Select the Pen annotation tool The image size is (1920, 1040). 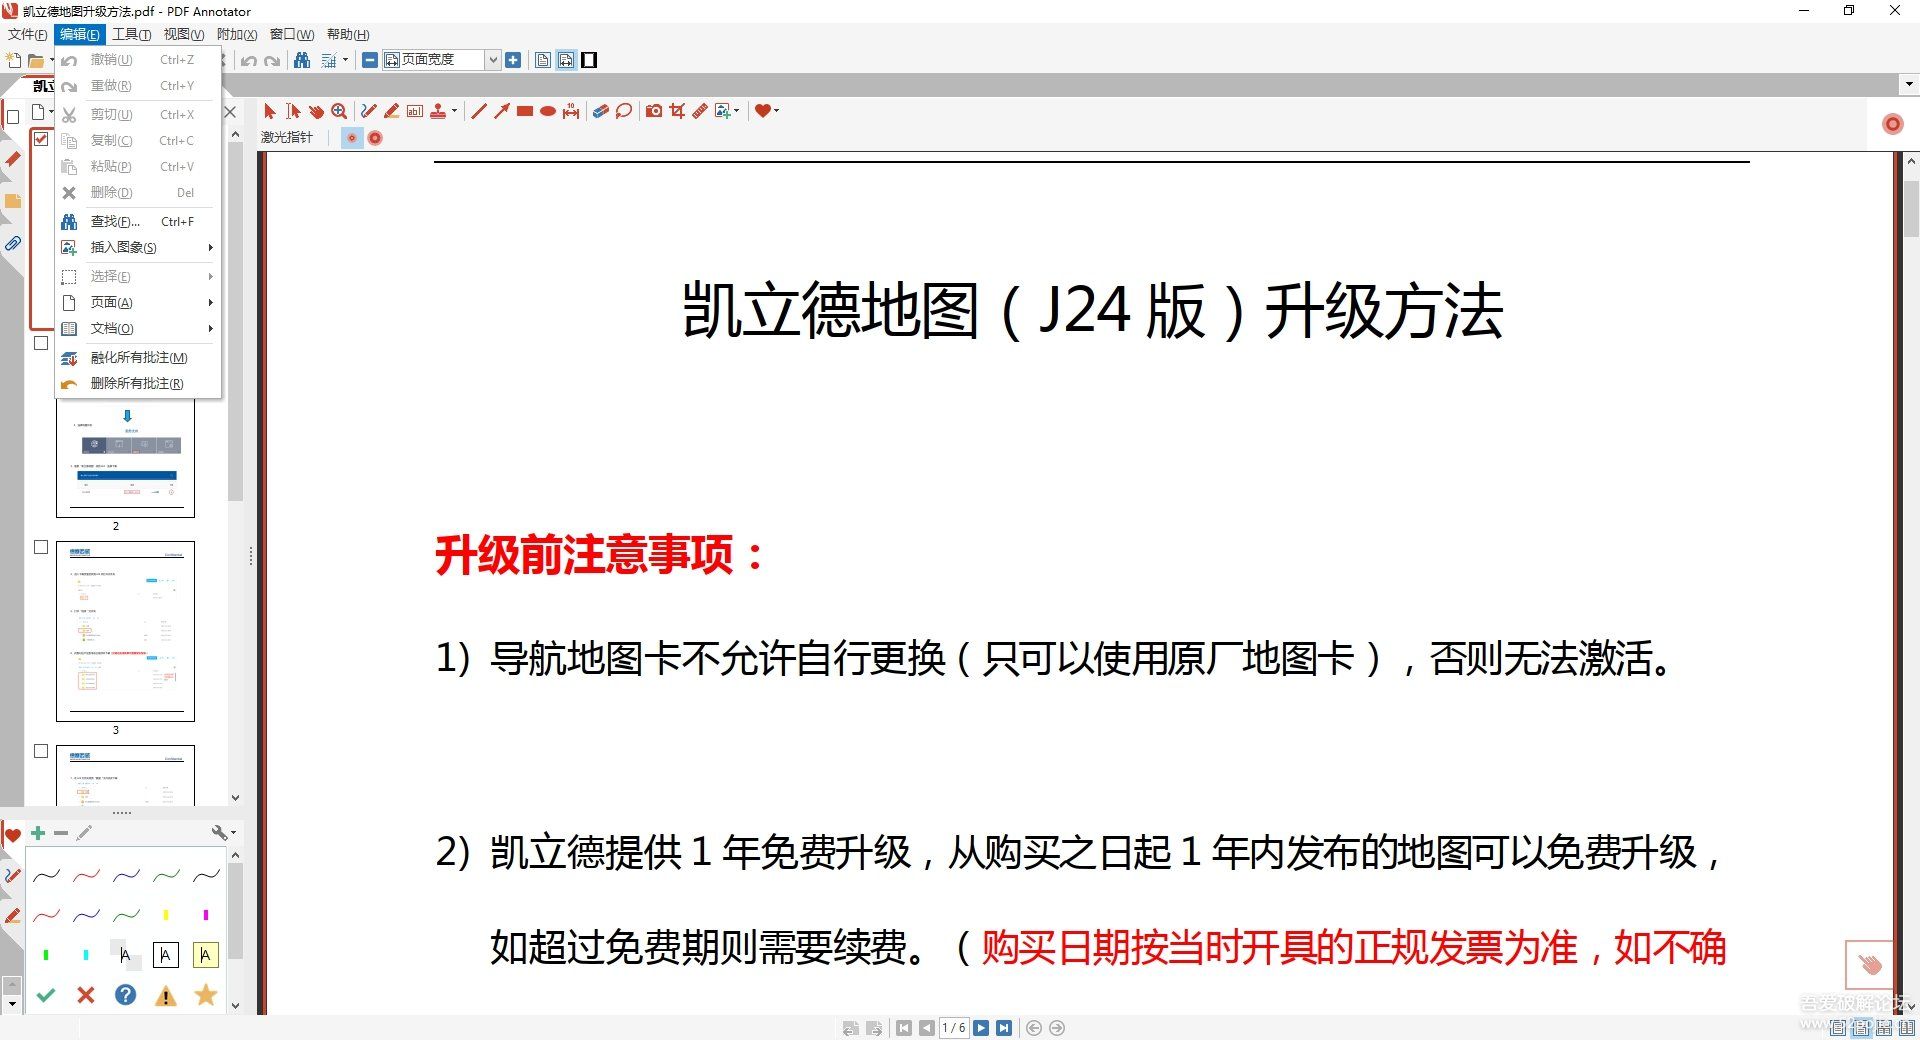tap(368, 111)
